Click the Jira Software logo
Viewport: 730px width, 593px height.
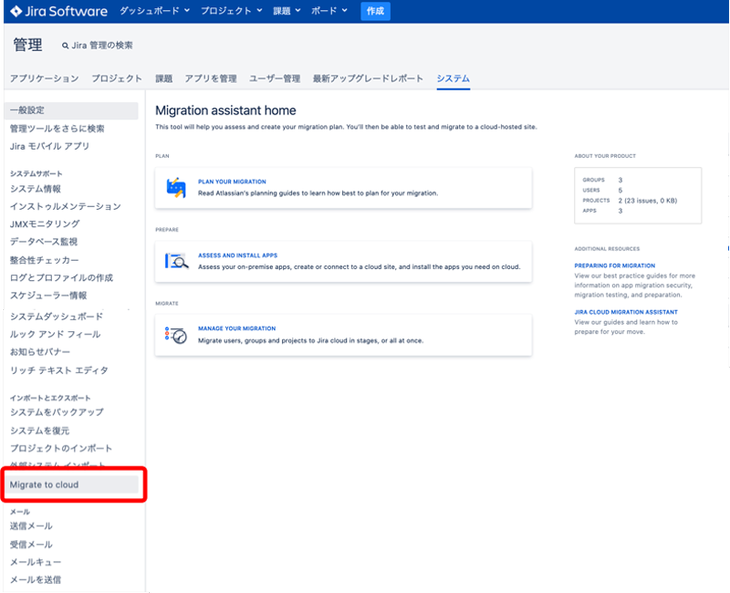point(59,11)
